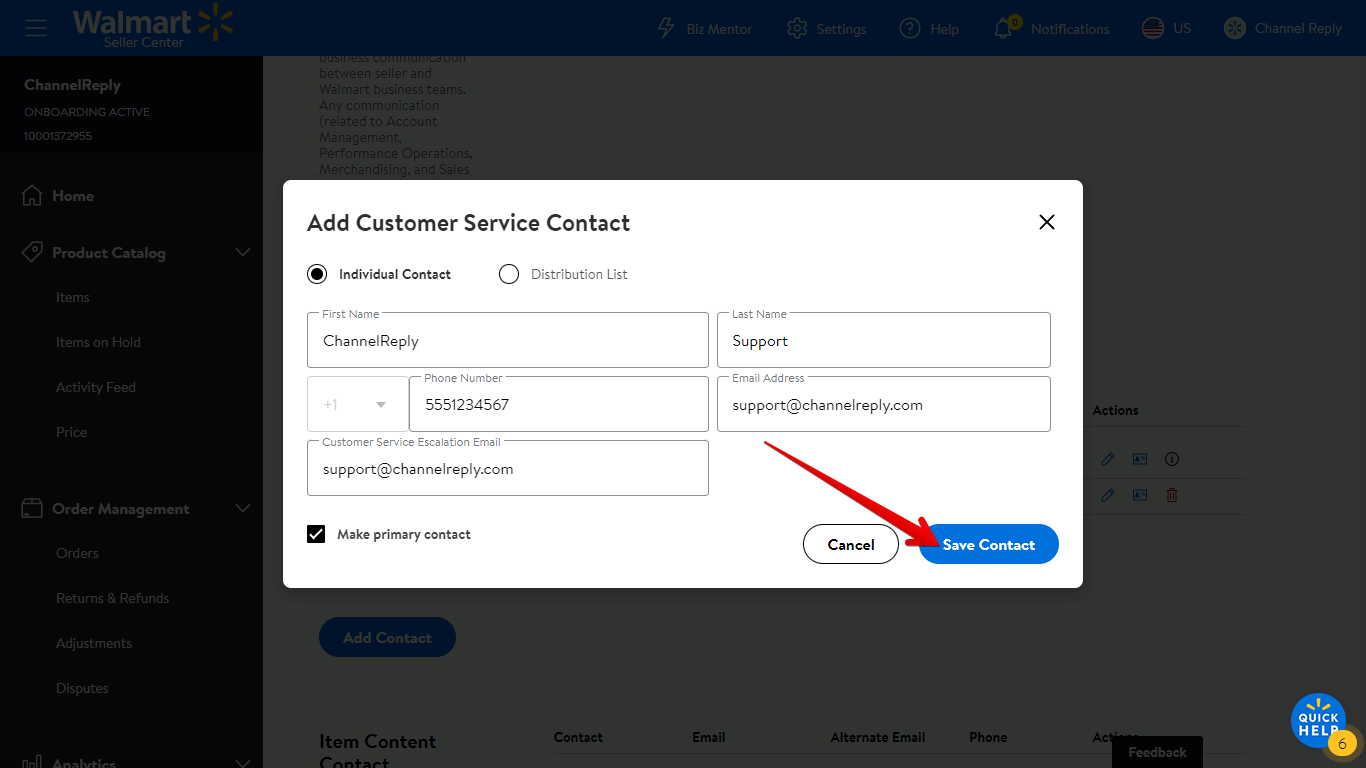Open Disputes in the sidebar
Image resolution: width=1366 pixels, height=768 pixels.
click(82, 688)
